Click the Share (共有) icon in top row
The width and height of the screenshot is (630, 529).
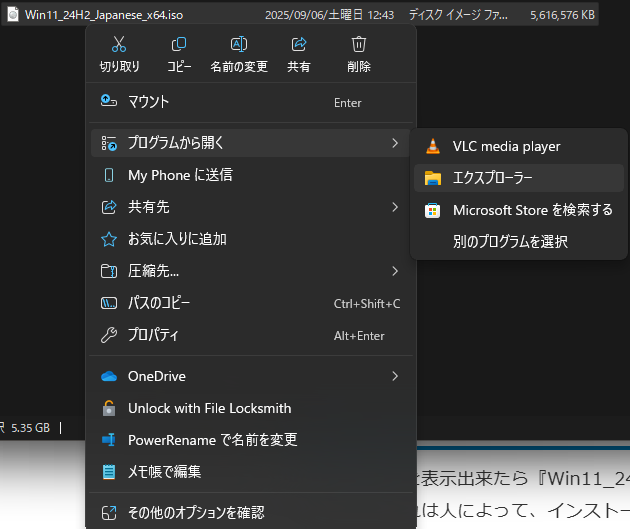pyautogui.click(x=299, y=44)
